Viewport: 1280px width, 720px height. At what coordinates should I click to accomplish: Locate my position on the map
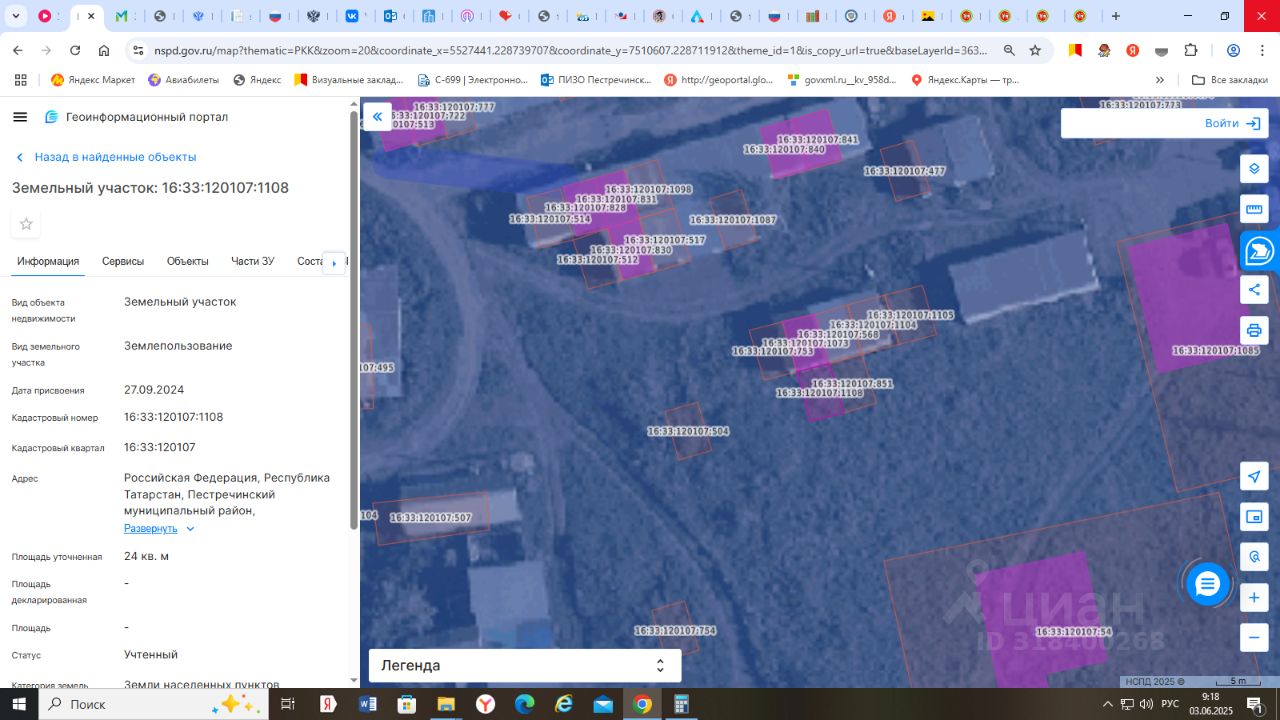(x=1254, y=476)
